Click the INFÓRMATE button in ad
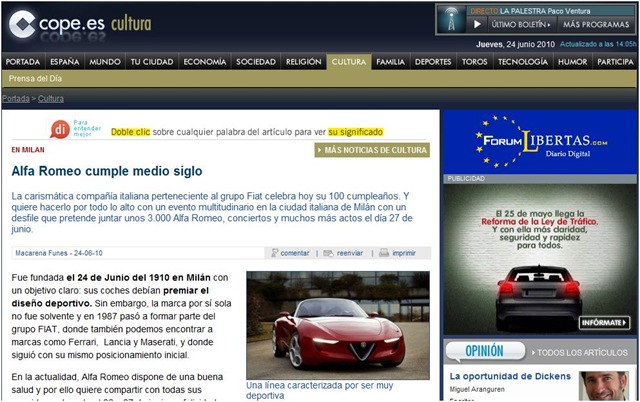 [604, 323]
